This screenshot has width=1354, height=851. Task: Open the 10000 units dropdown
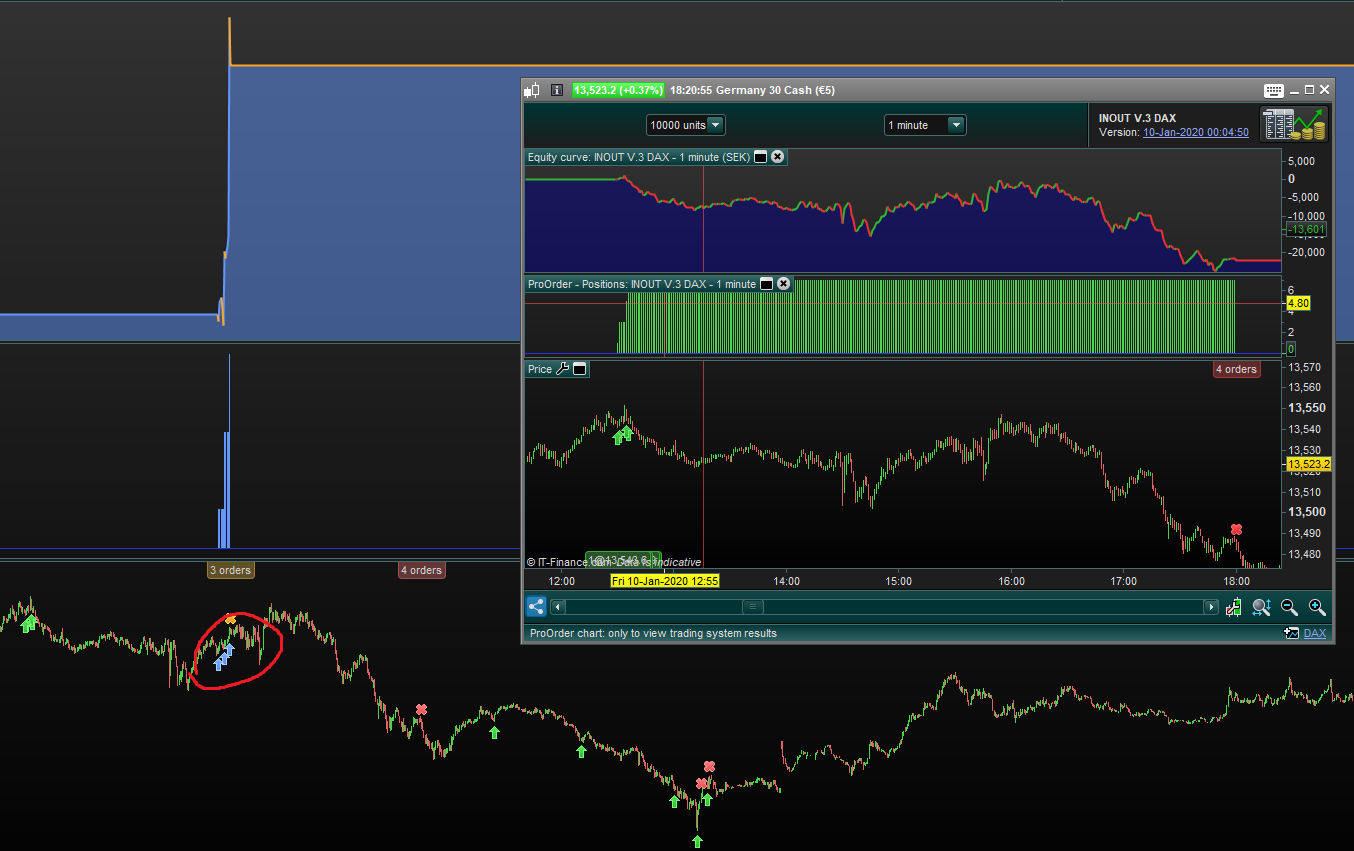point(686,125)
